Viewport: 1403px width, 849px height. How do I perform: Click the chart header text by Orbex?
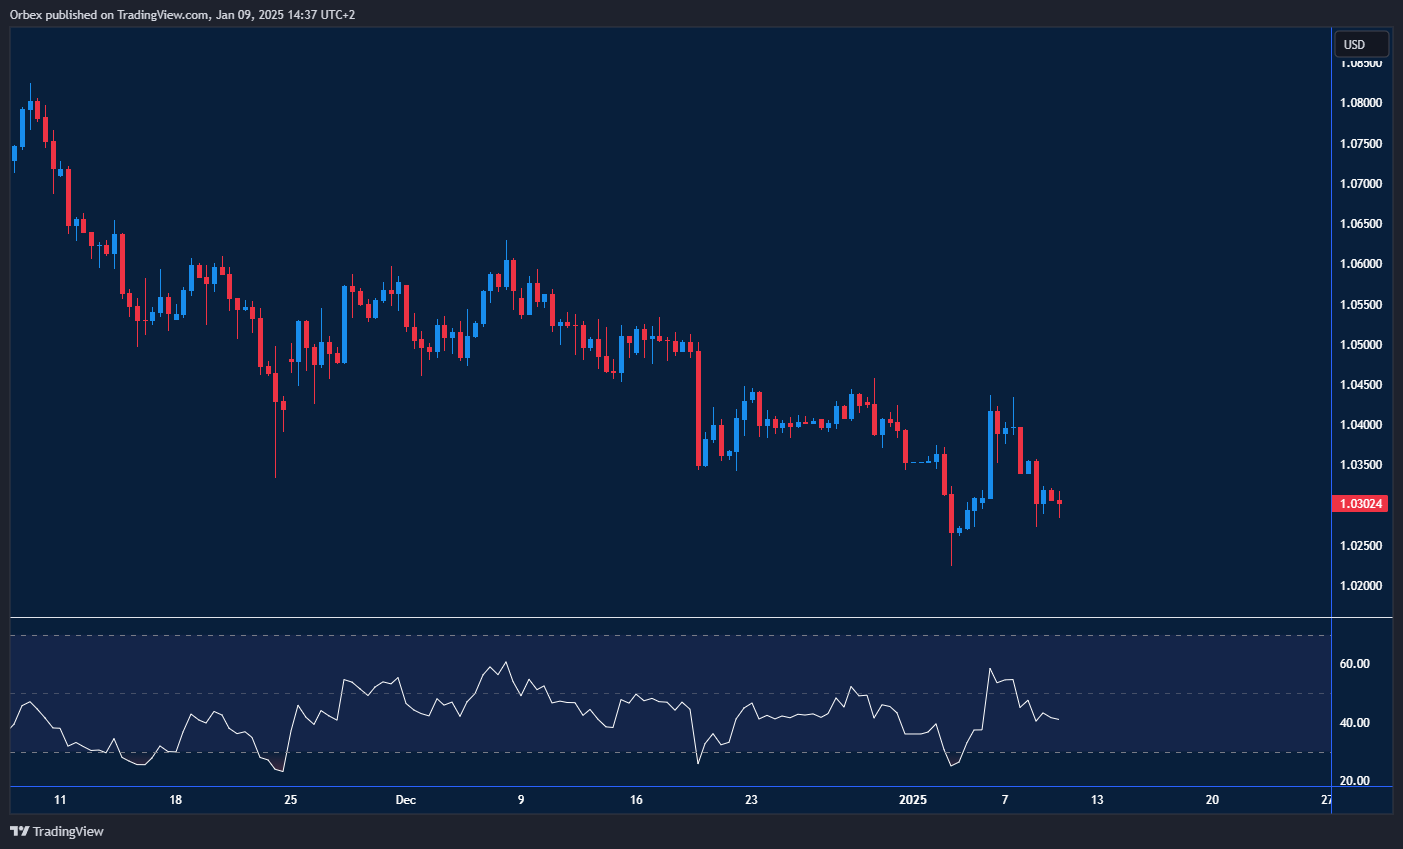pos(180,14)
